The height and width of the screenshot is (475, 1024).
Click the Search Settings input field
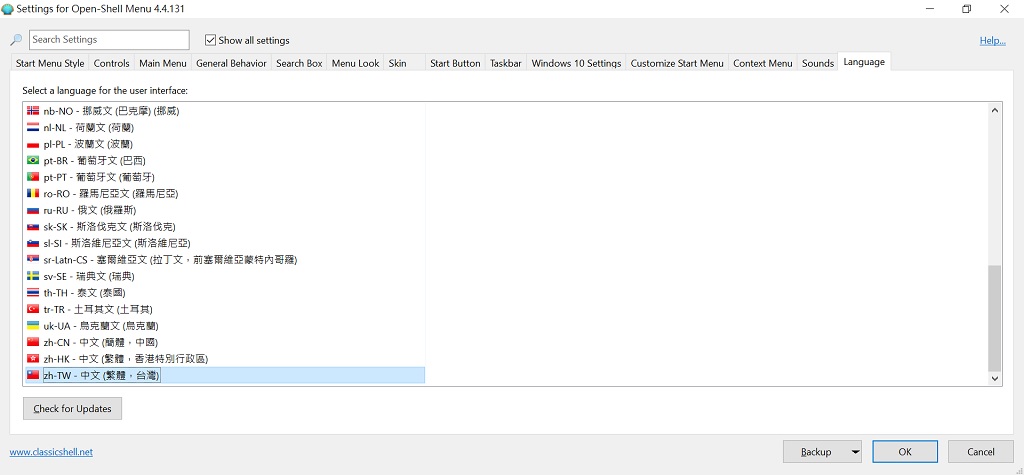click(109, 40)
